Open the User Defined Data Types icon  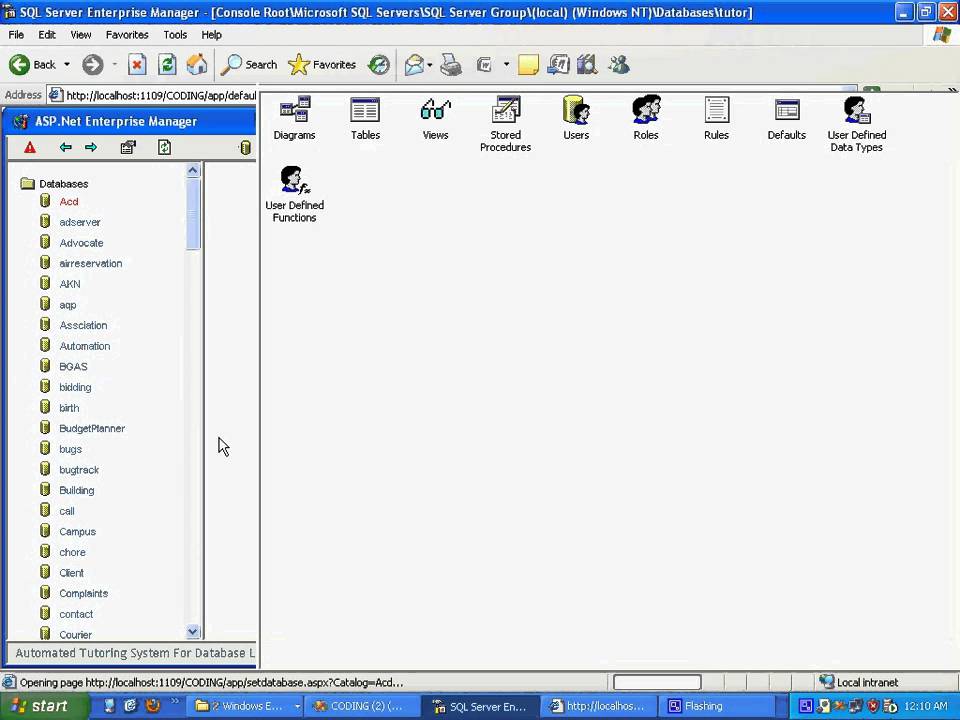point(857,124)
